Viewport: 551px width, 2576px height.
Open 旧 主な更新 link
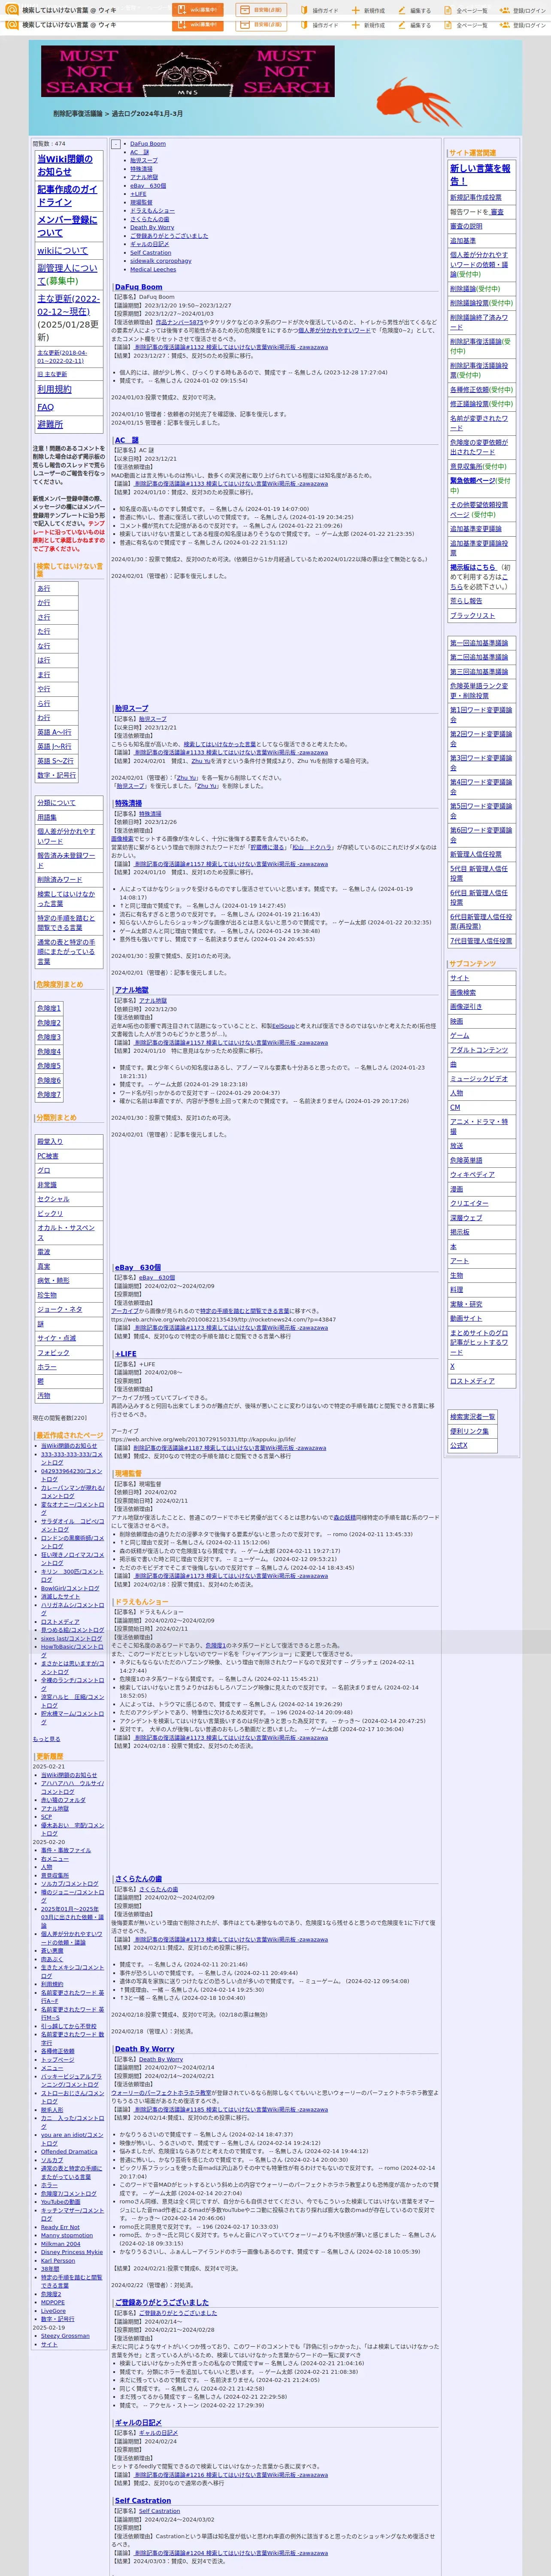52,375
